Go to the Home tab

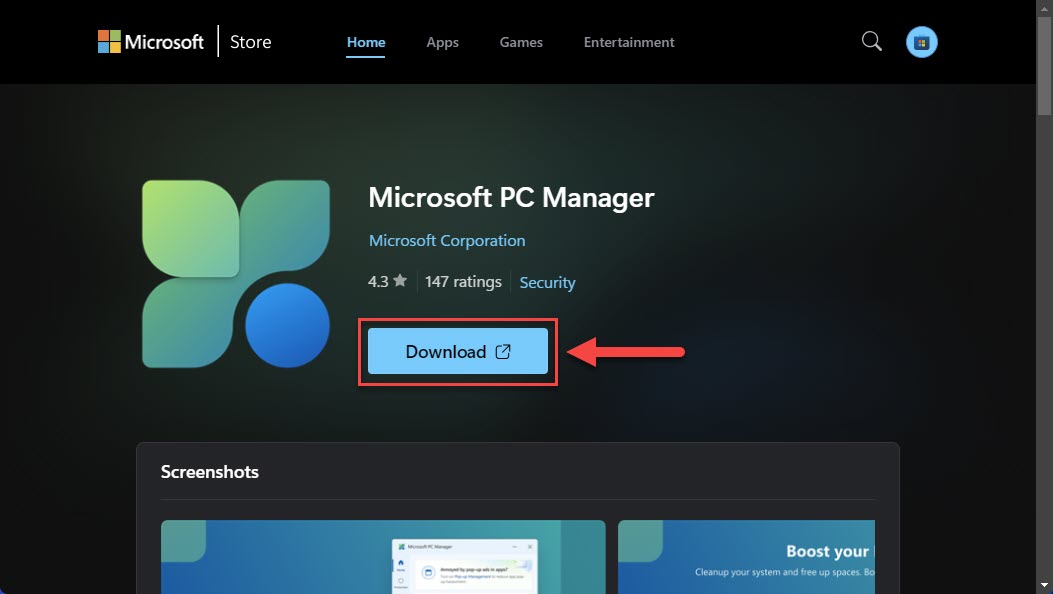click(x=366, y=42)
